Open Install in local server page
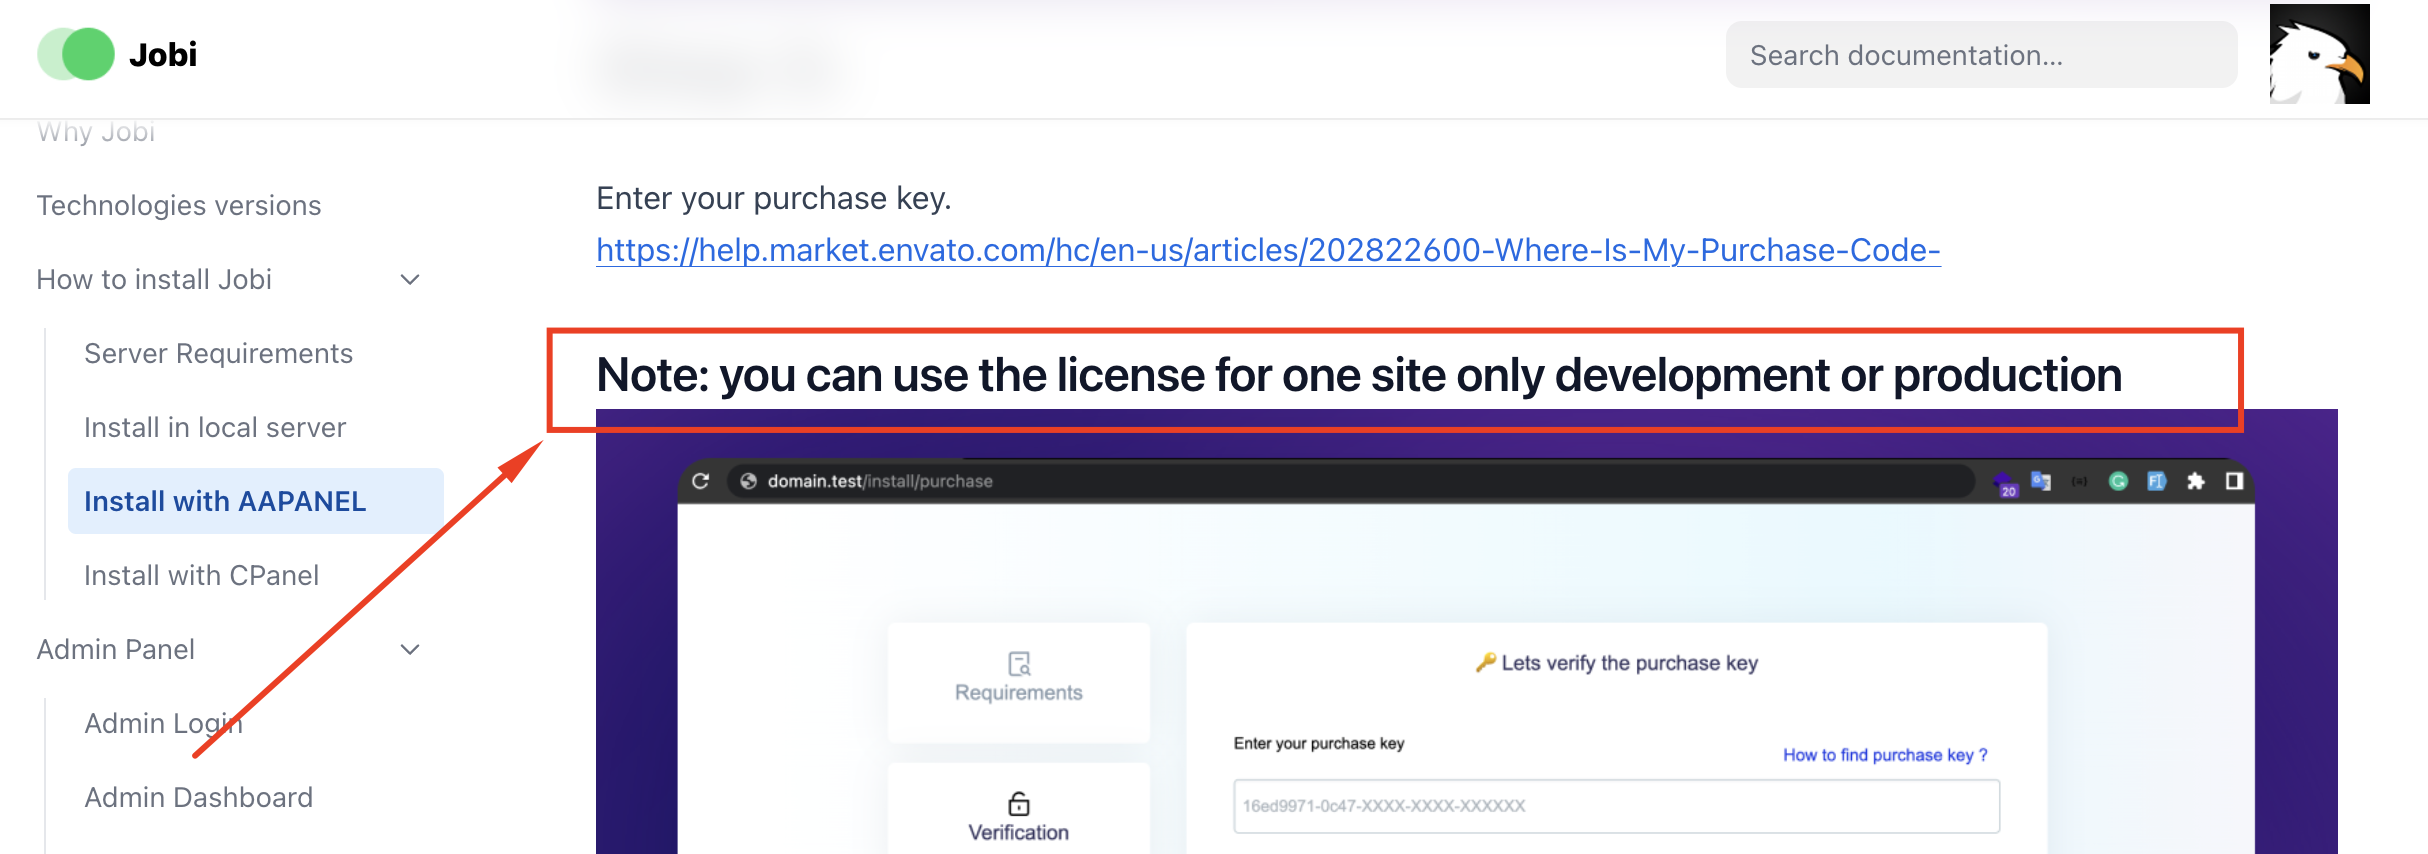 (215, 427)
